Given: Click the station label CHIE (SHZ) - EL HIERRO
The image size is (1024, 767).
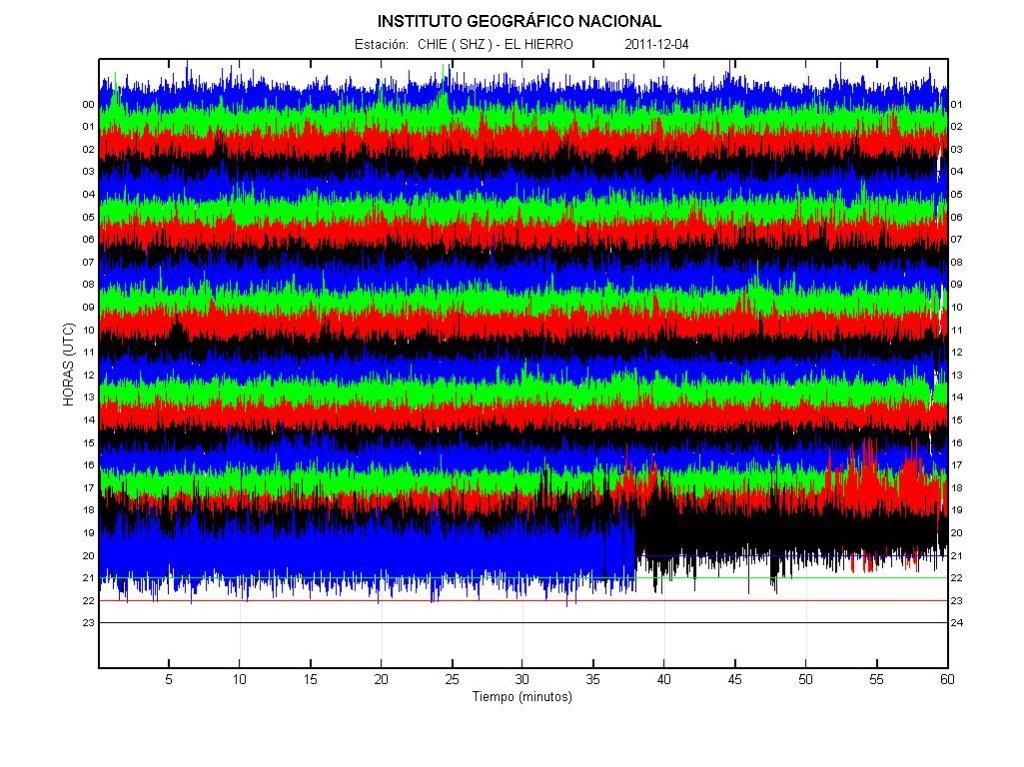Looking at the screenshot, I should 464,45.
